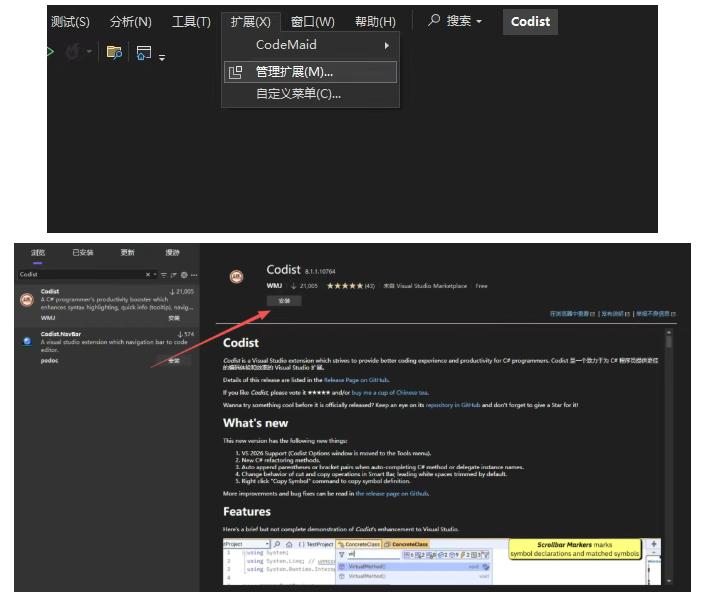
Task: Open the search box history dropdown
Action: (155, 275)
